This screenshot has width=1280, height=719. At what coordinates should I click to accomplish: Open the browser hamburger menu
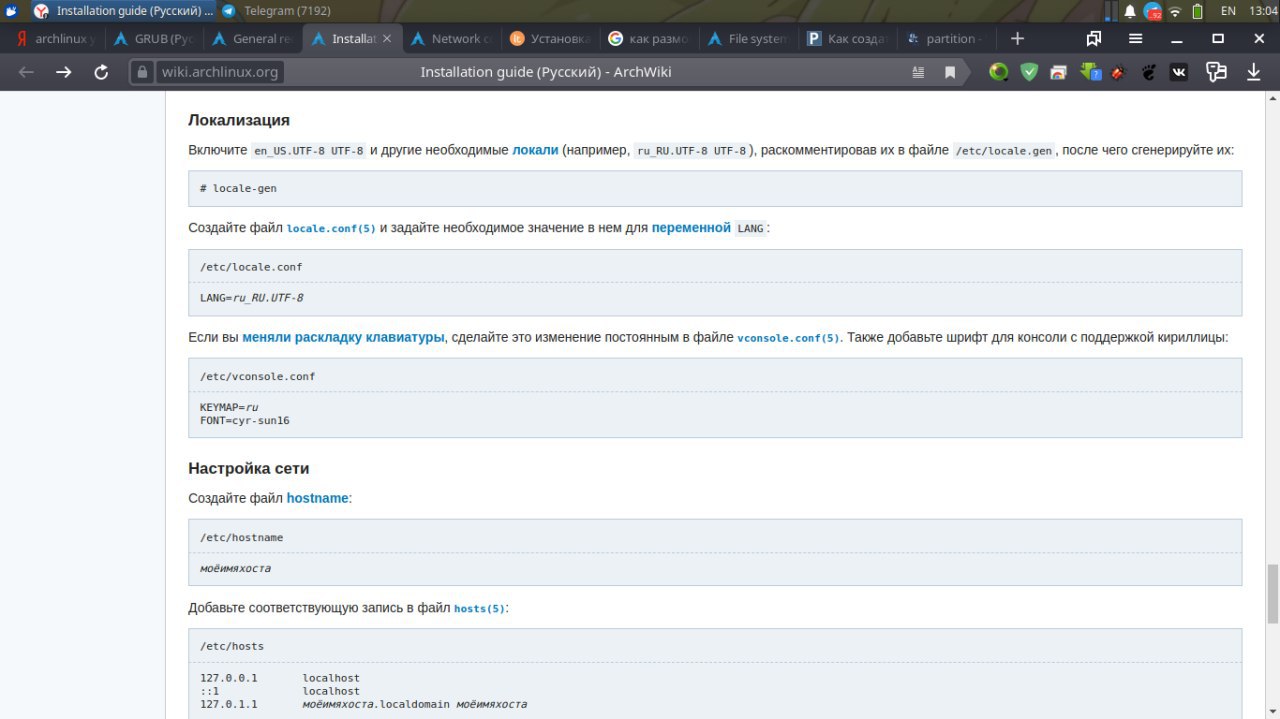tap(1136, 38)
